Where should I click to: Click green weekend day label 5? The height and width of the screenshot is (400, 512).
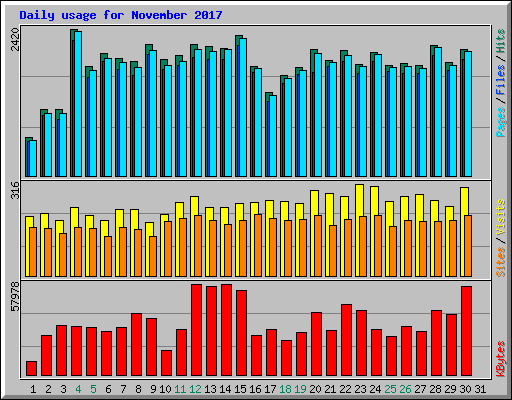[93, 389]
